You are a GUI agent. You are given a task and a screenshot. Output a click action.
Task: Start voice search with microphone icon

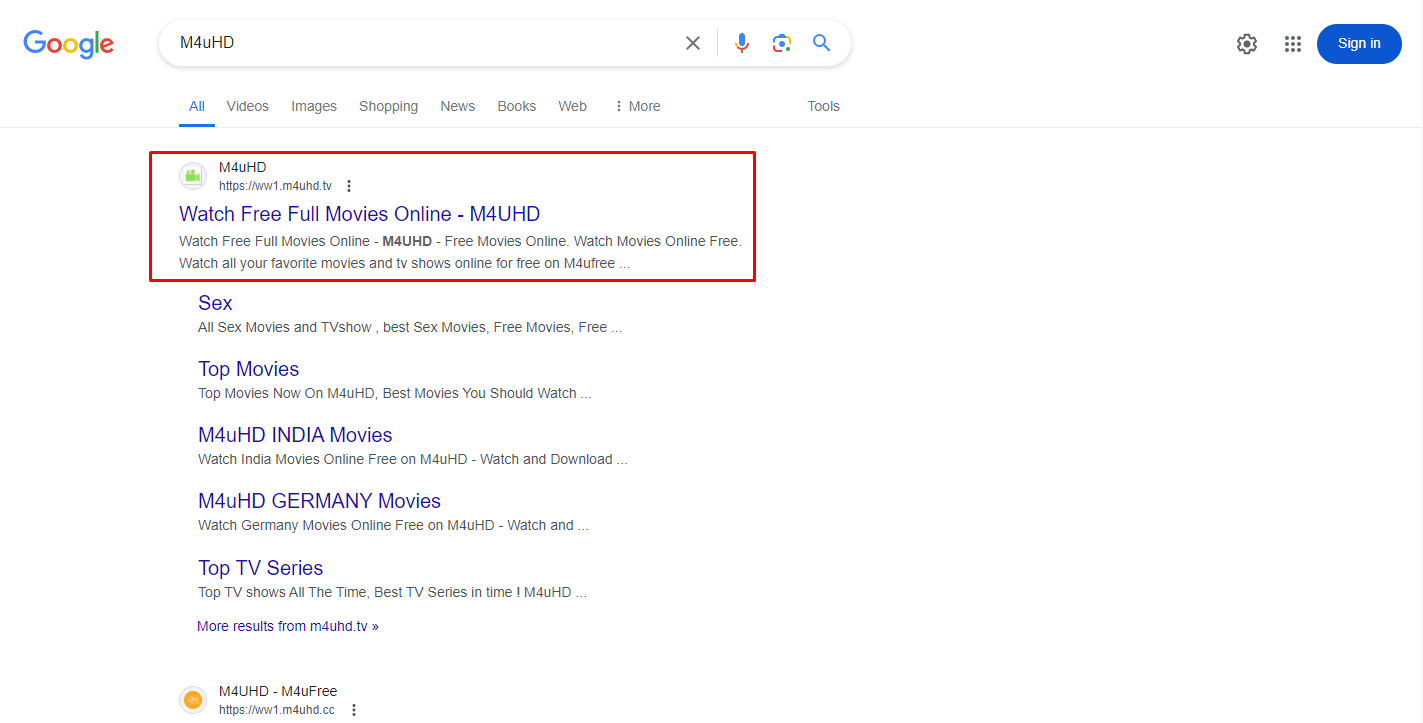(x=741, y=43)
